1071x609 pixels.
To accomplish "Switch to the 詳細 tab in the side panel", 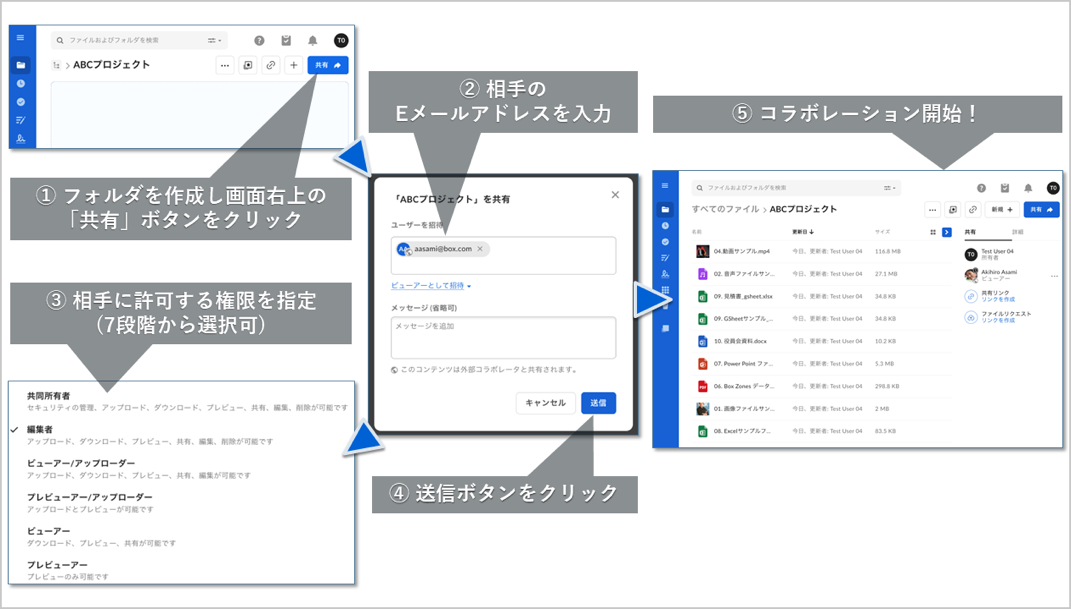I will point(1018,232).
